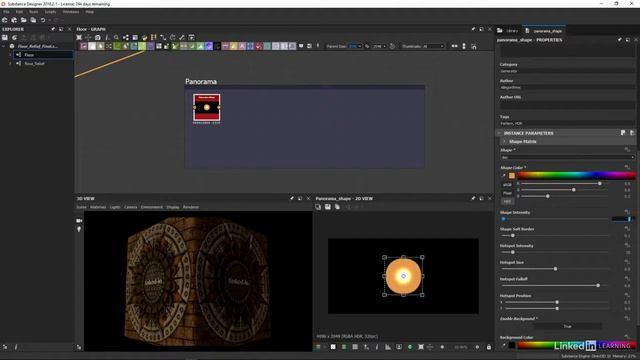The image size is (640, 360).
Task: Click the Shape Color hue rainbow bar
Action: coord(576,176)
